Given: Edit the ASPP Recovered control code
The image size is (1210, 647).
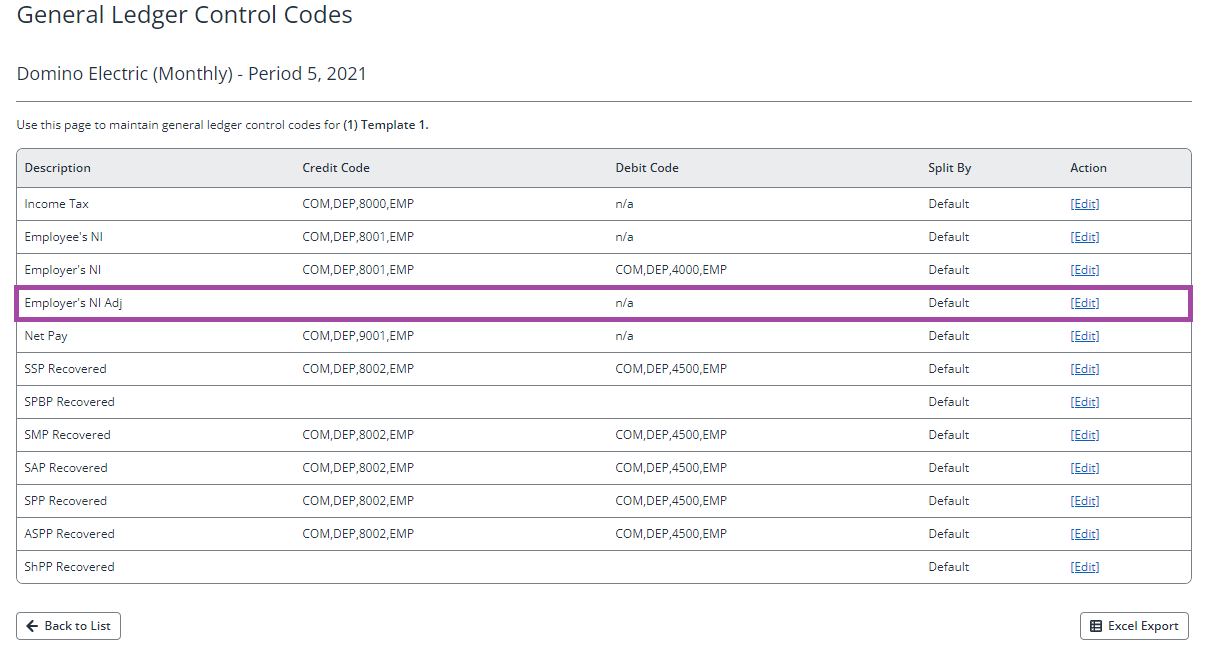Looking at the screenshot, I should coord(1084,533).
